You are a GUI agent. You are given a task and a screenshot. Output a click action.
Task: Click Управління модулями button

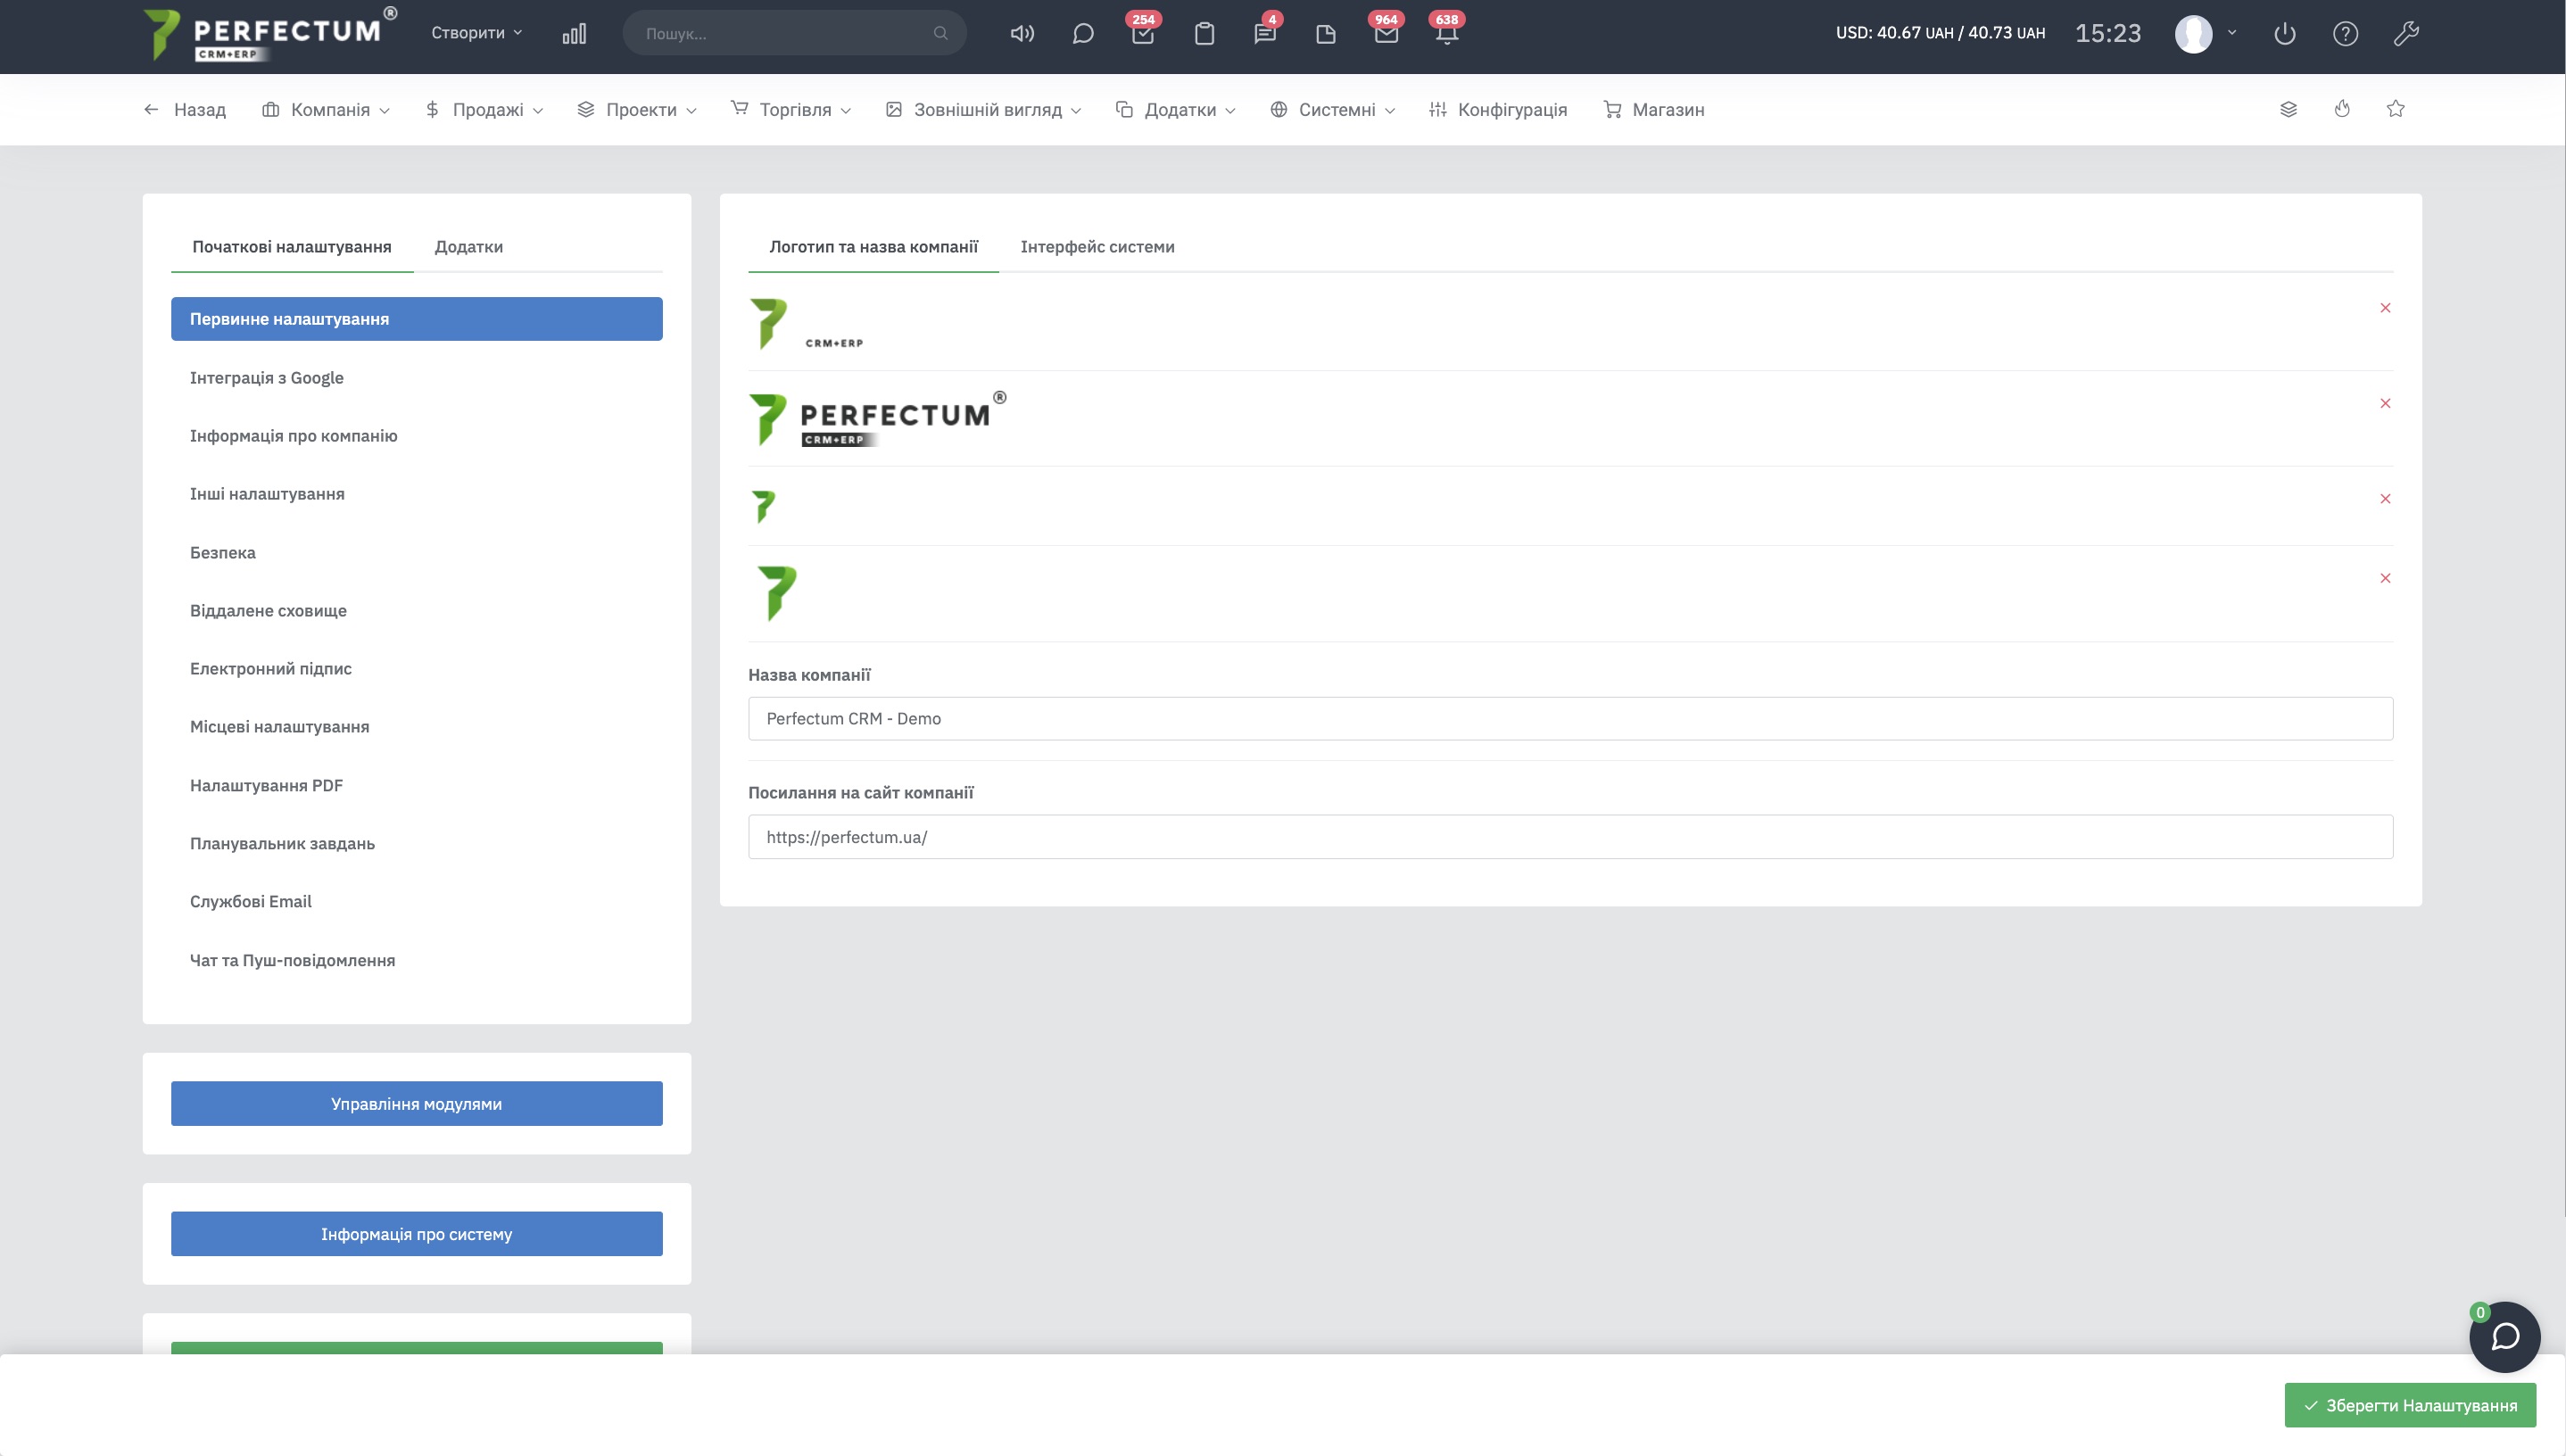click(x=416, y=1104)
